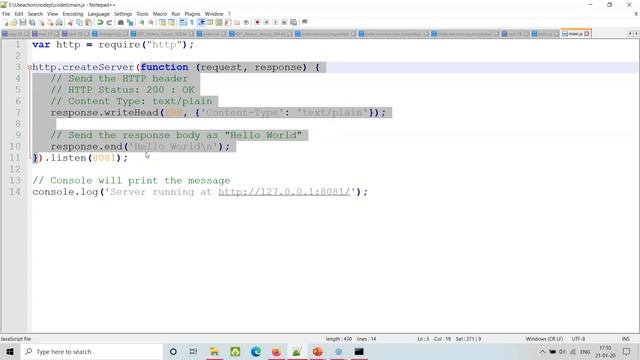The image size is (640, 360).
Task: Run macro multiple times icon
Action: 284,22
